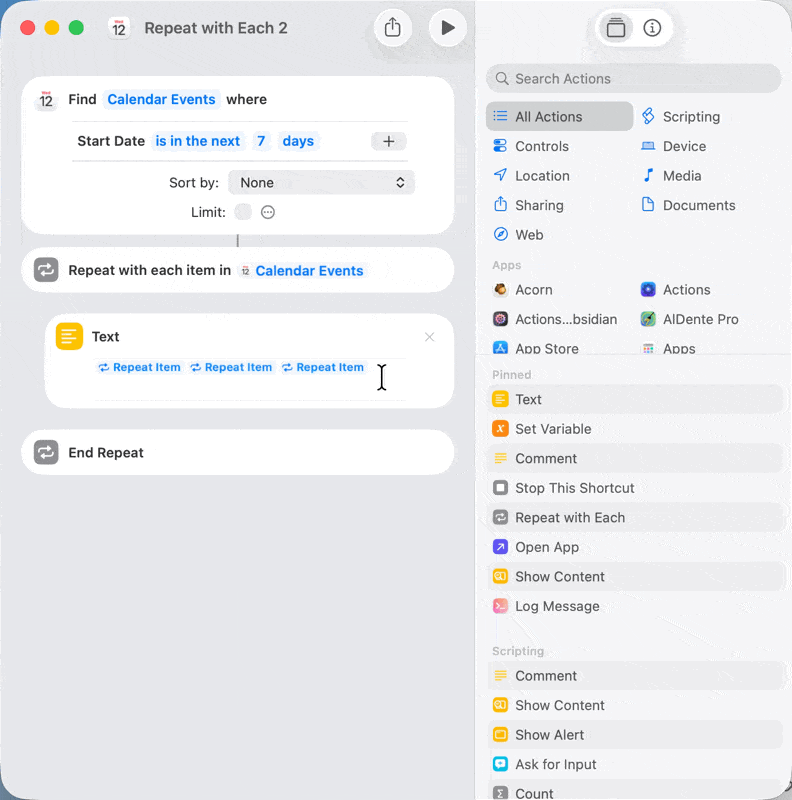Show shortcut details info icon
The height and width of the screenshot is (800, 792).
[652, 28]
